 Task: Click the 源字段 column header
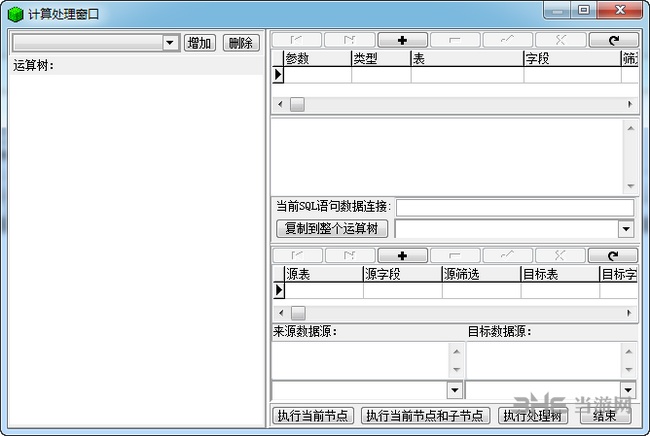pyautogui.click(x=403, y=274)
